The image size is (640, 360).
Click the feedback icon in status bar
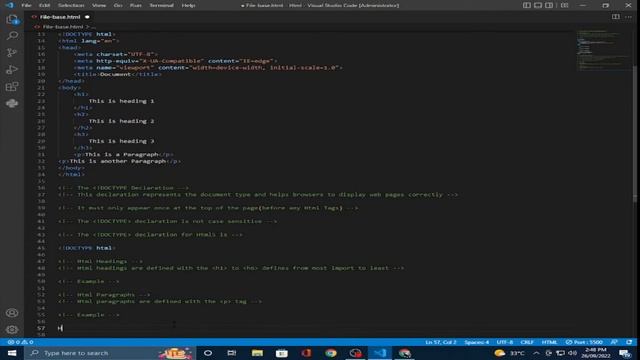pyautogui.click(x=614, y=342)
